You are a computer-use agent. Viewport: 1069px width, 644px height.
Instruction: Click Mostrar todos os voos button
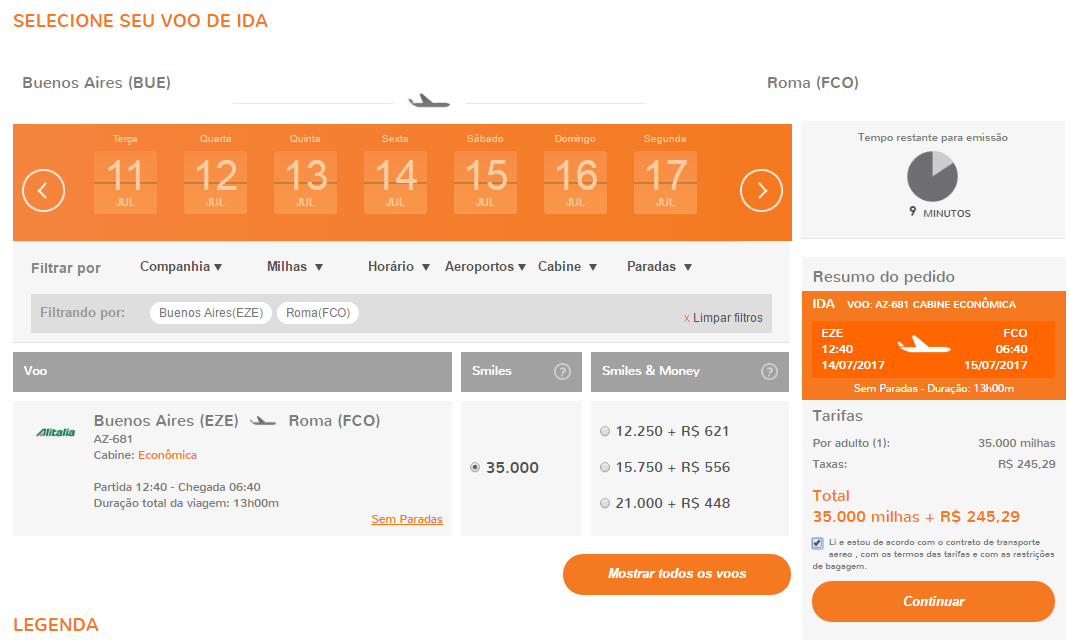pyautogui.click(x=676, y=574)
